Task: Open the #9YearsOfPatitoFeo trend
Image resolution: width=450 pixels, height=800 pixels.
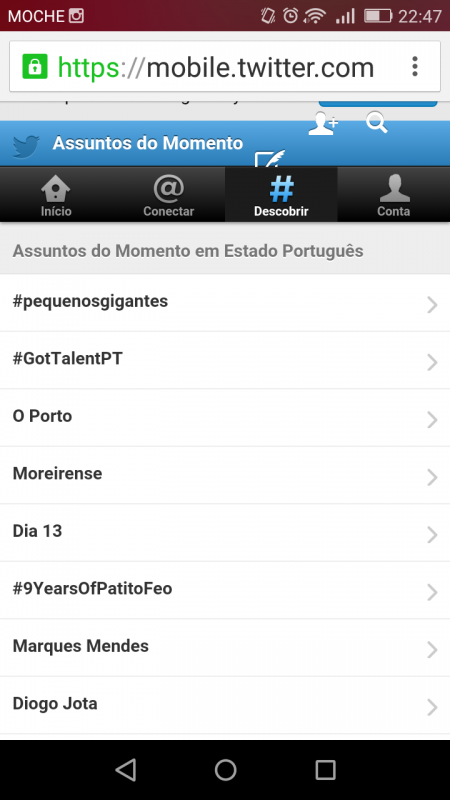Action: (x=225, y=590)
